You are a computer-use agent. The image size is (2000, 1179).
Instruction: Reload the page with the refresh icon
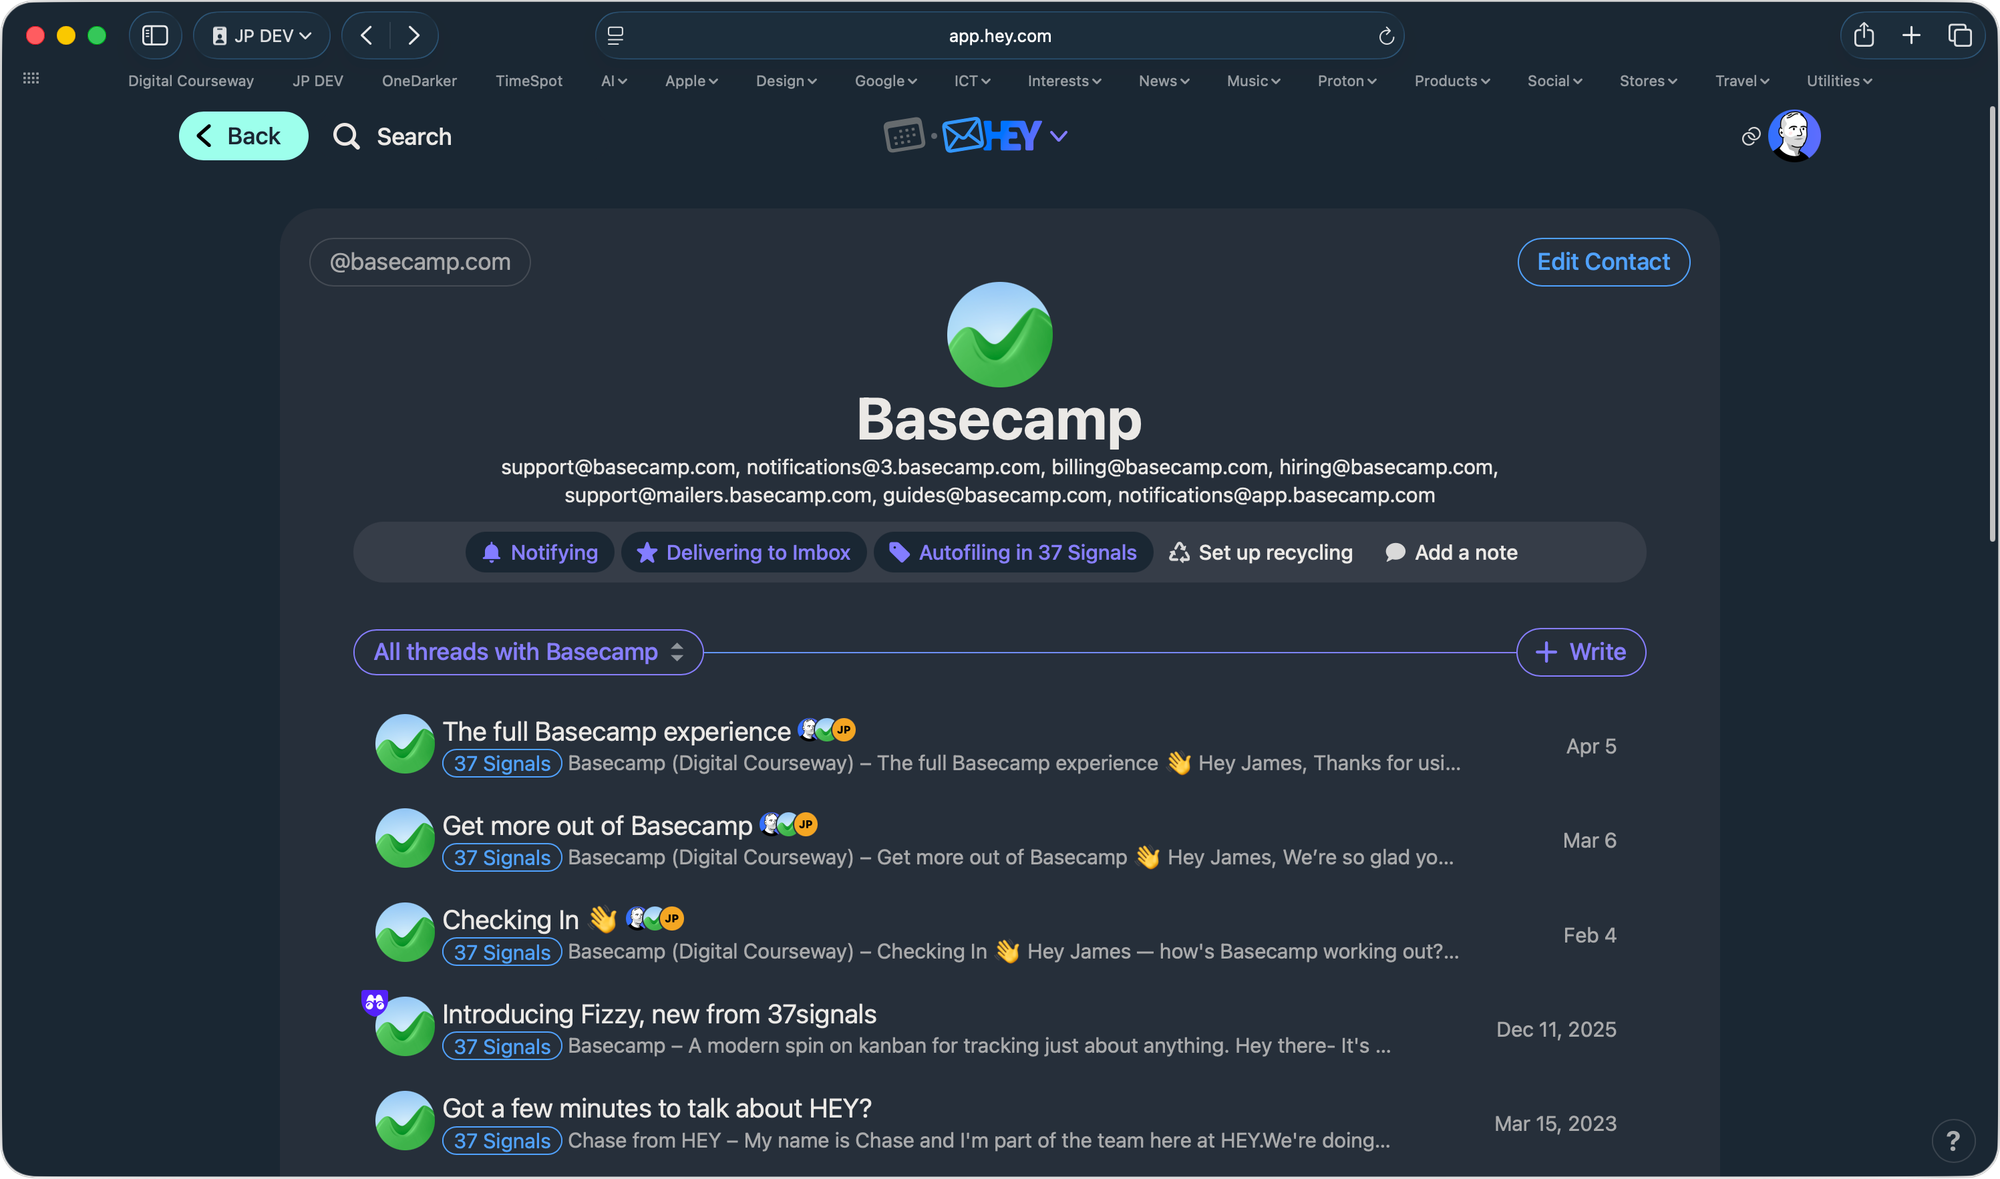point(1386,36)
